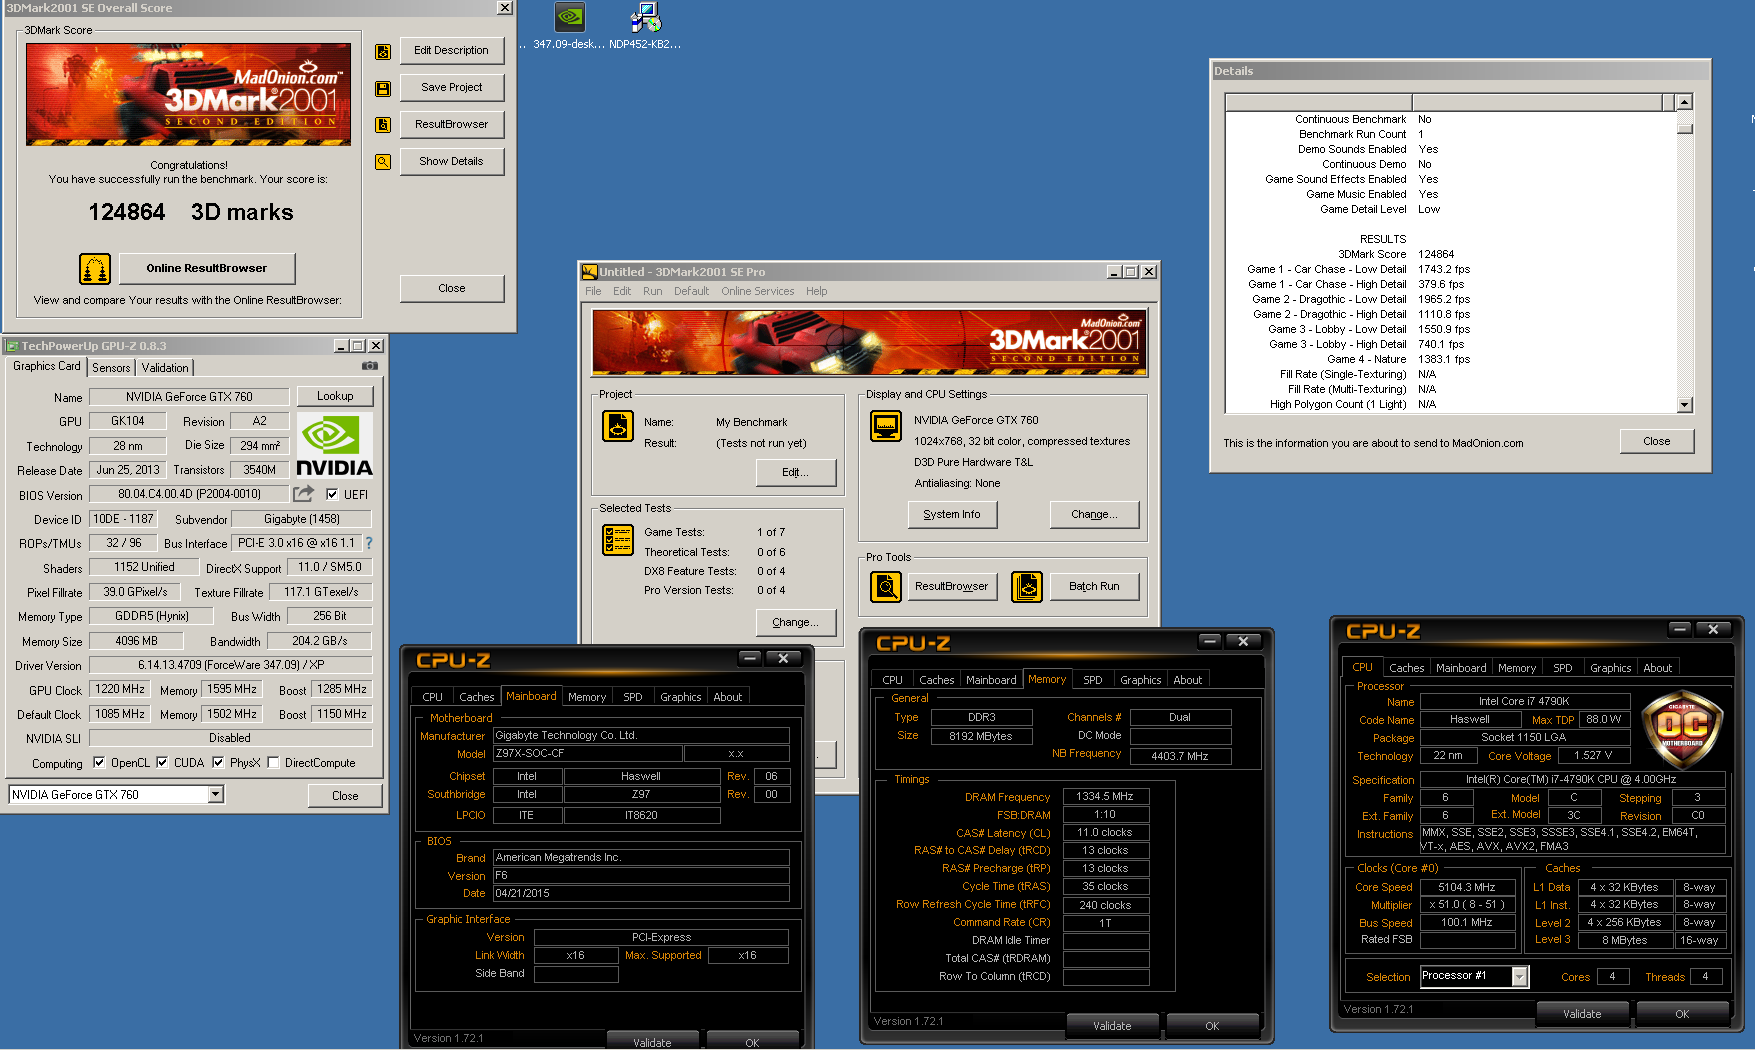Click the Save Project disk icon

tap(383, 89)
